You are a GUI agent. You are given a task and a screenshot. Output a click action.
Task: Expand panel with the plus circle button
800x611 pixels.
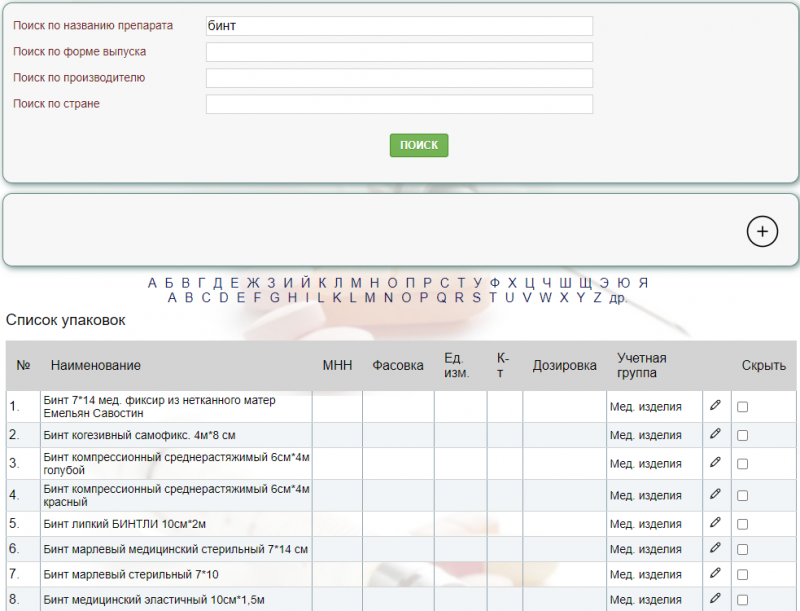point(762,231)
